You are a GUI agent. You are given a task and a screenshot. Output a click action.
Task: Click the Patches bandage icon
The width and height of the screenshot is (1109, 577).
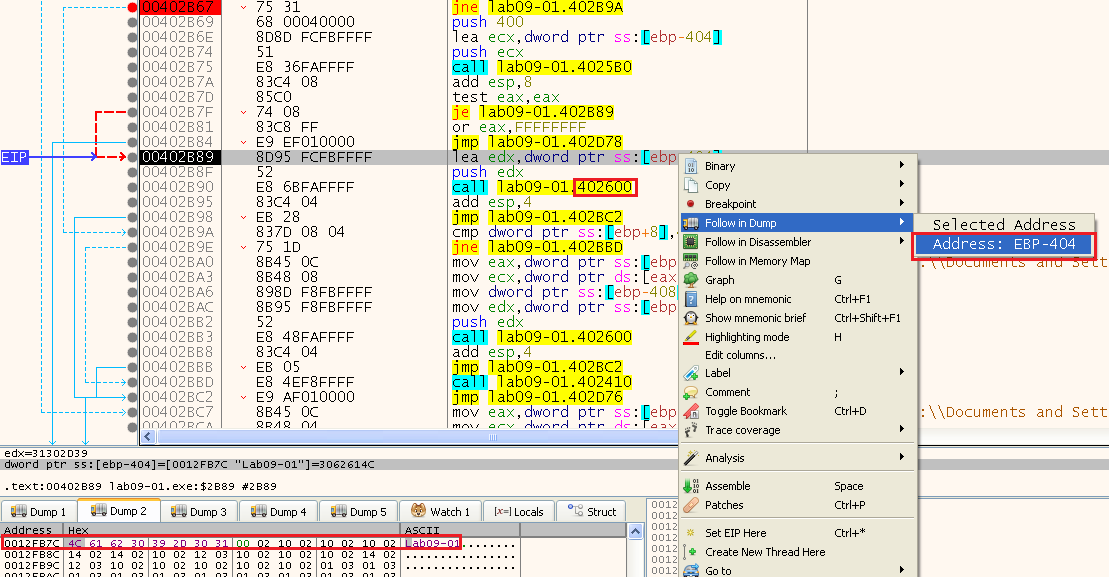[x=690, y=505]
